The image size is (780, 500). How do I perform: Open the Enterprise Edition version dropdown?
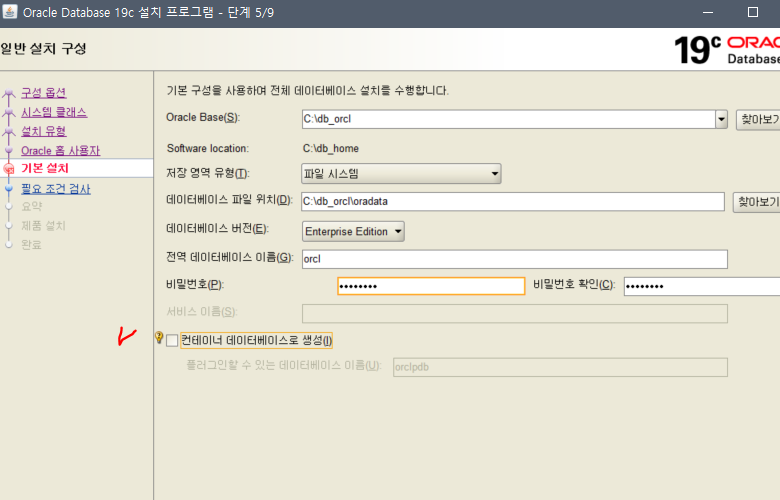(353, 231)
